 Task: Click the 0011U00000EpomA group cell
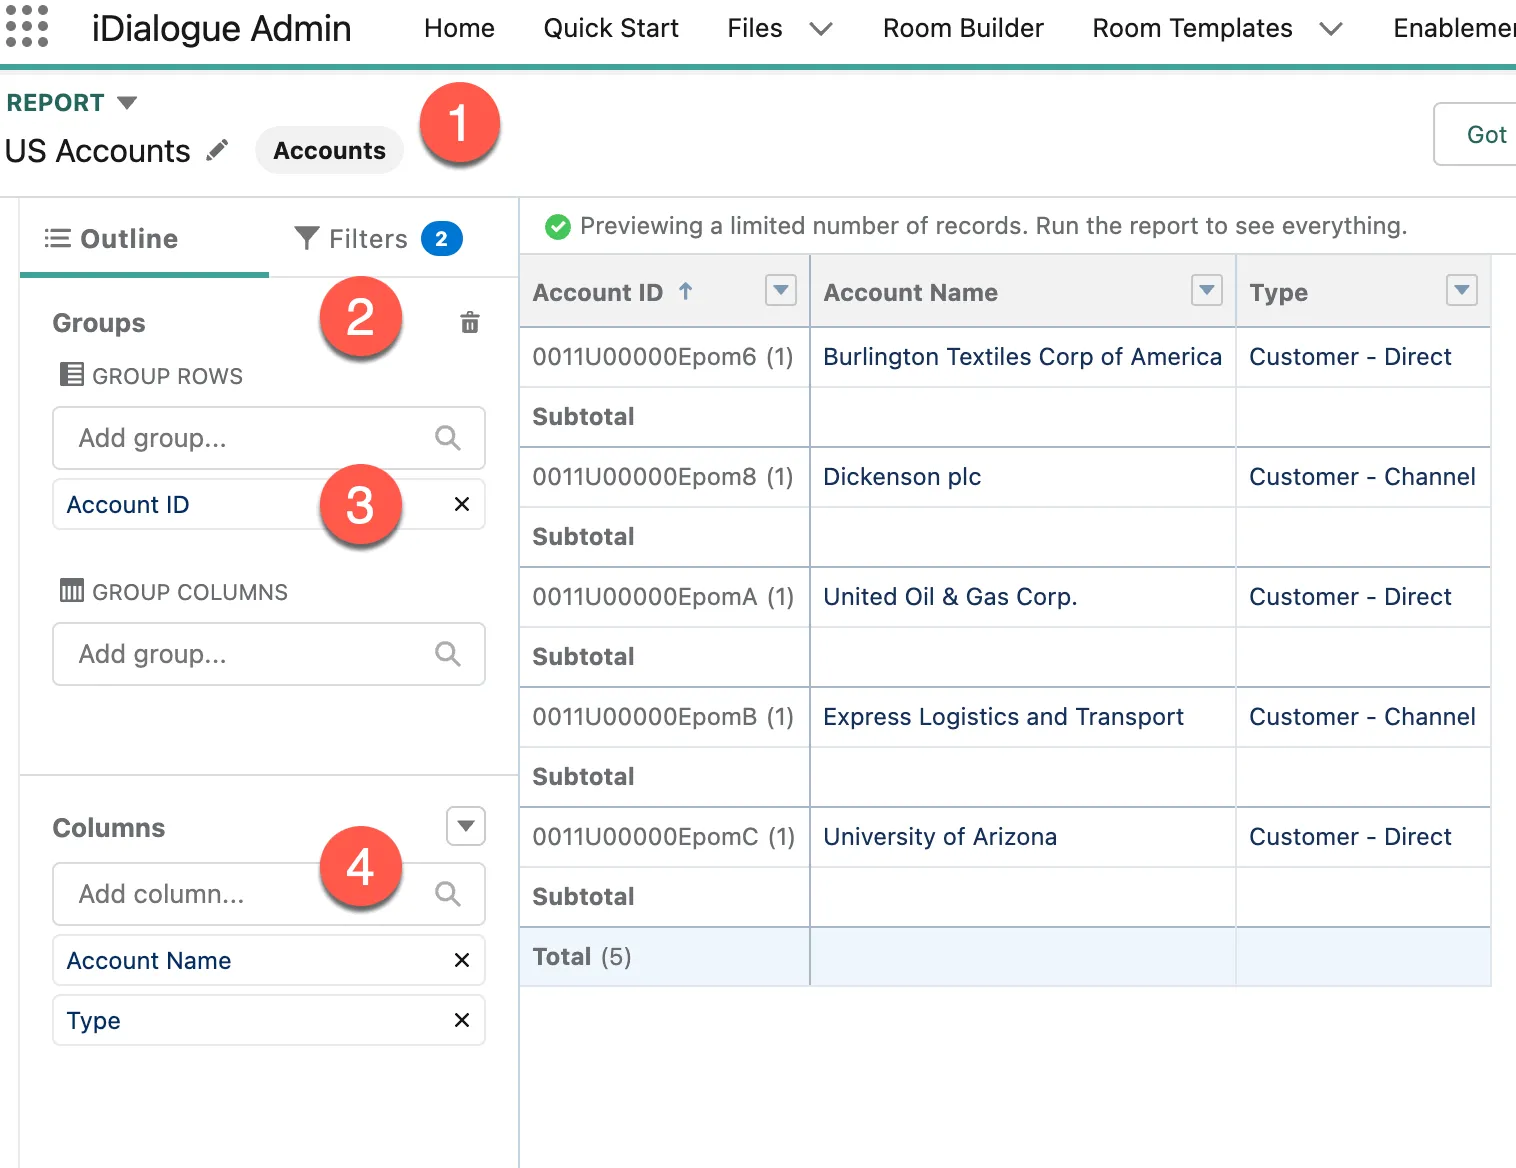tap(664, 596)
